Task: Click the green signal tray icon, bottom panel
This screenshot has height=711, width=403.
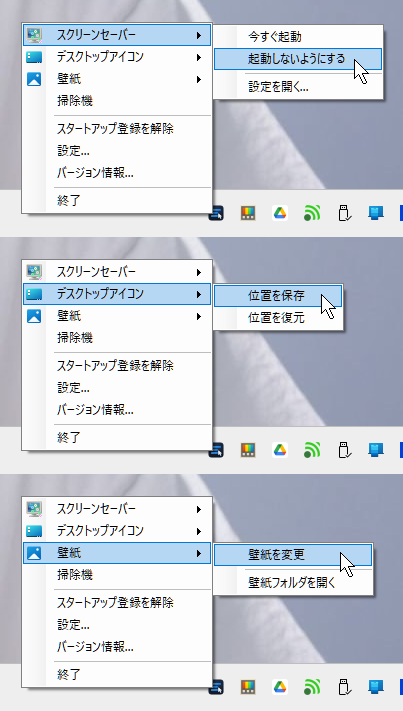Action: (312, 687)
